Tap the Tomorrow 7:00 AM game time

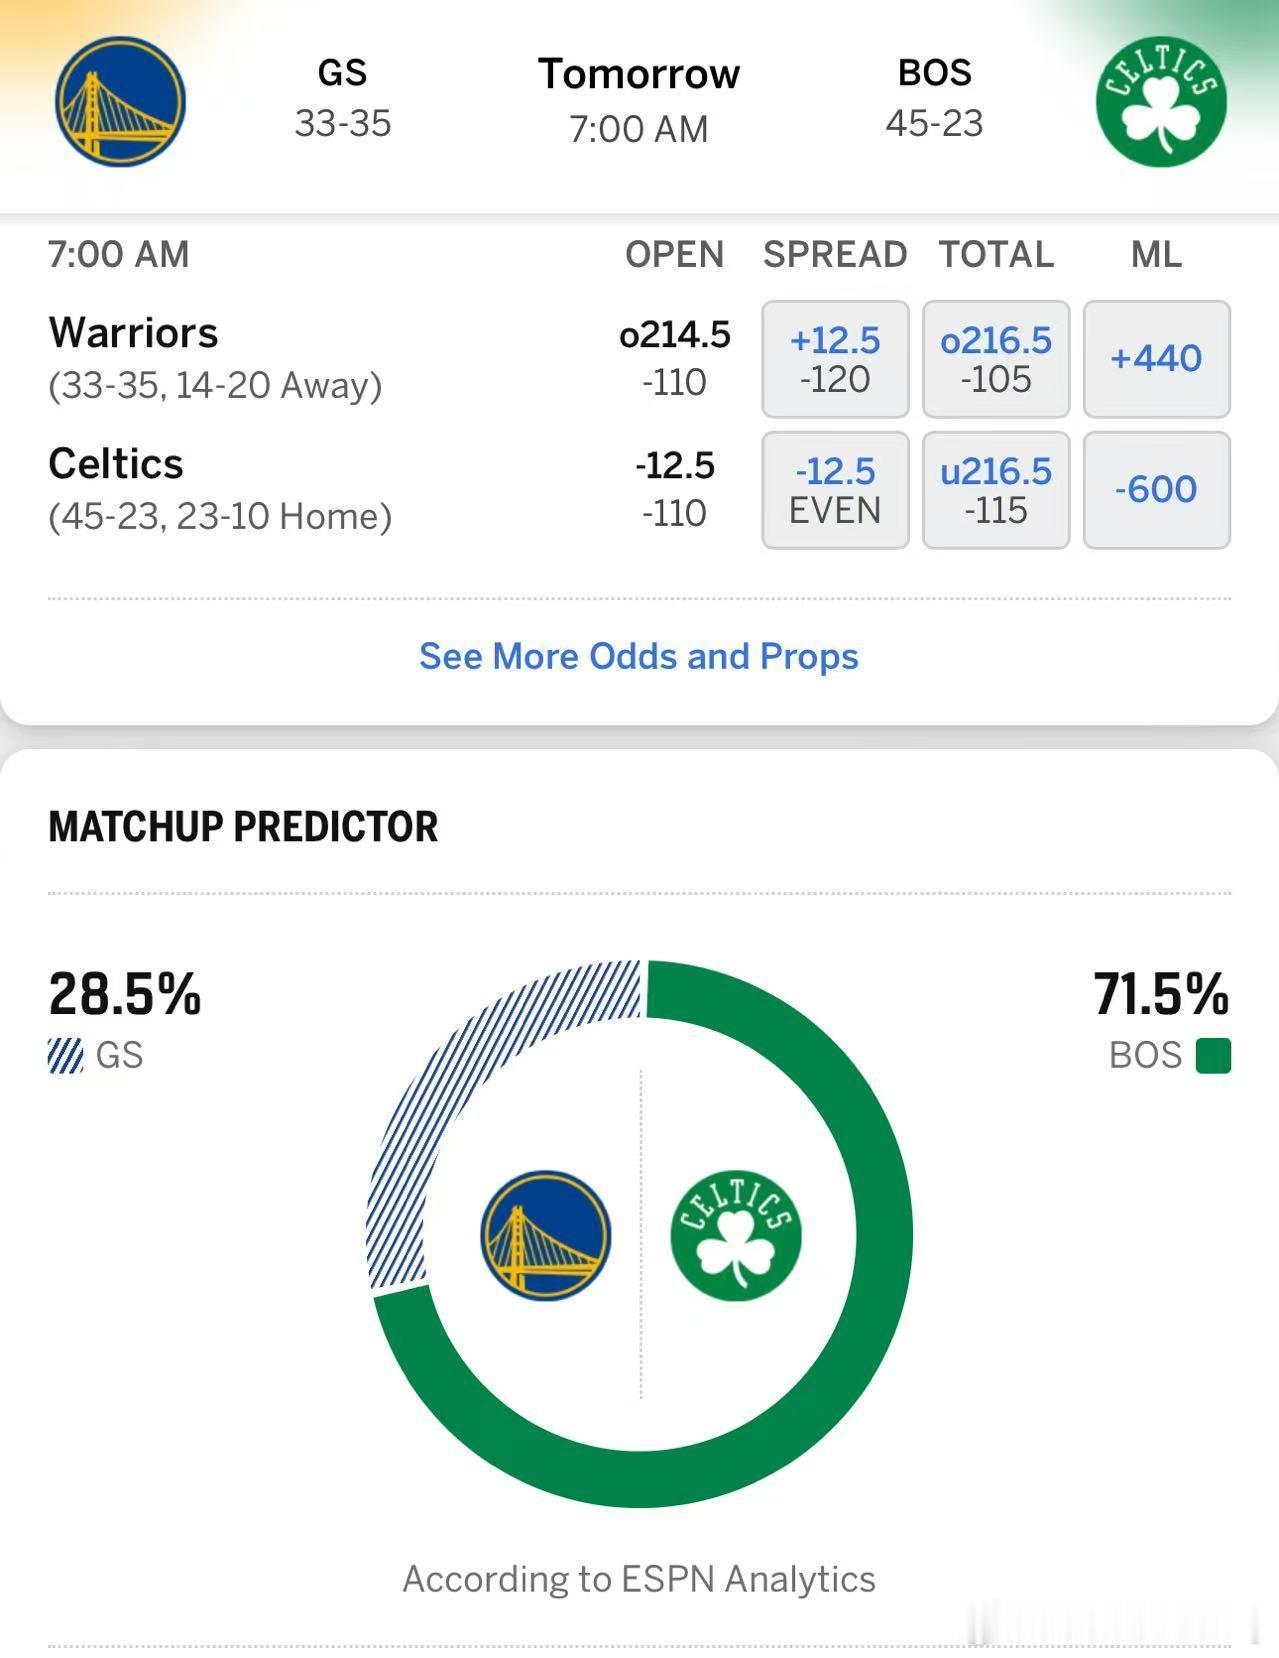pos(639,100)
